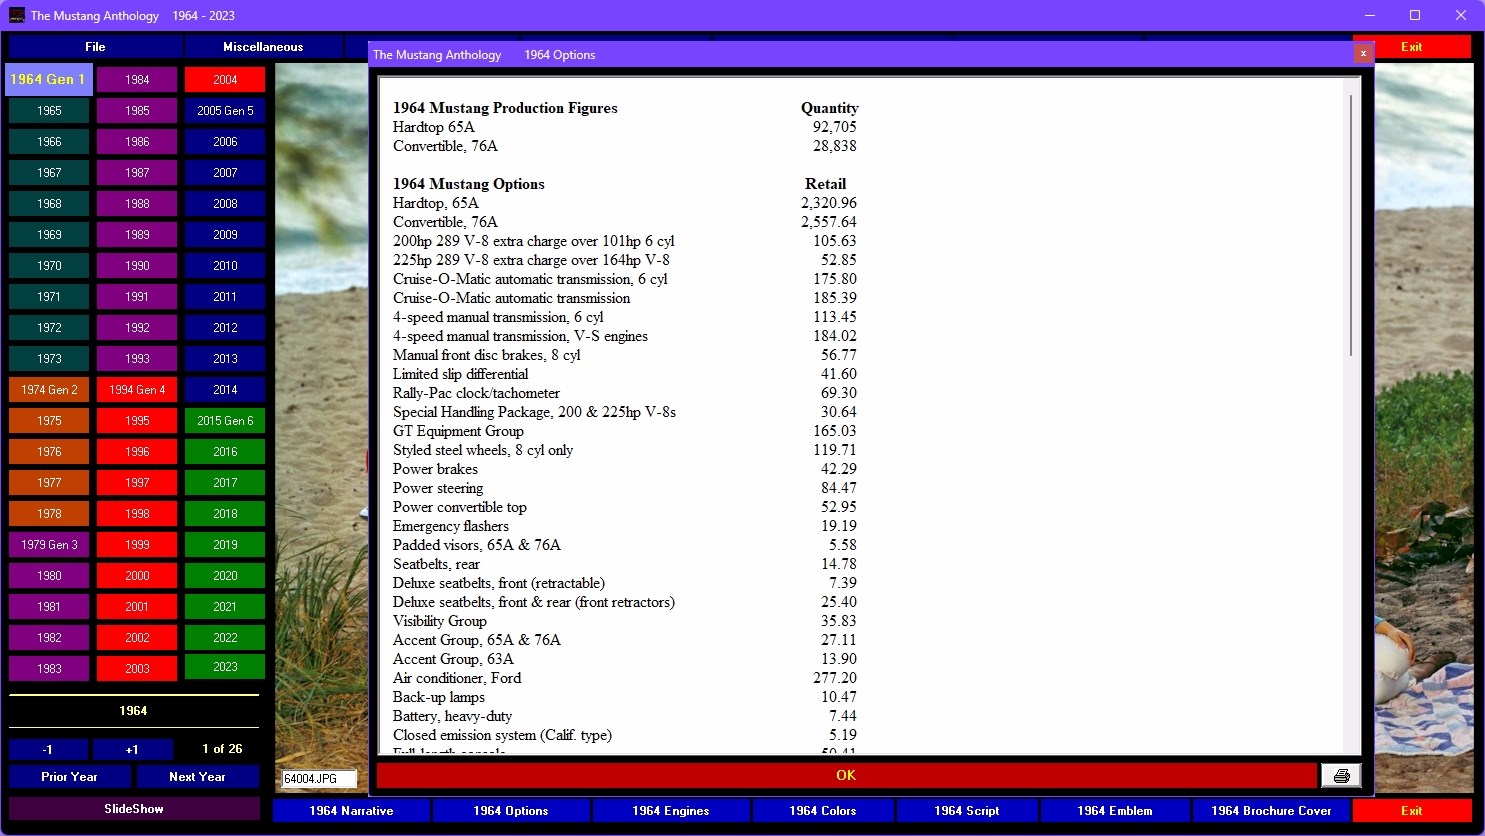Select the year 2023

click(225, 667)
